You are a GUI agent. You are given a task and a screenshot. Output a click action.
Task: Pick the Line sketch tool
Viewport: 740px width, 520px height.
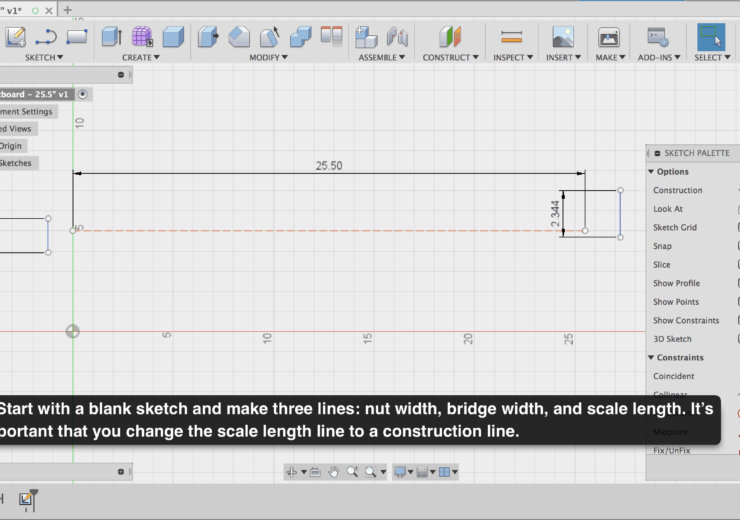pos(46,37)
